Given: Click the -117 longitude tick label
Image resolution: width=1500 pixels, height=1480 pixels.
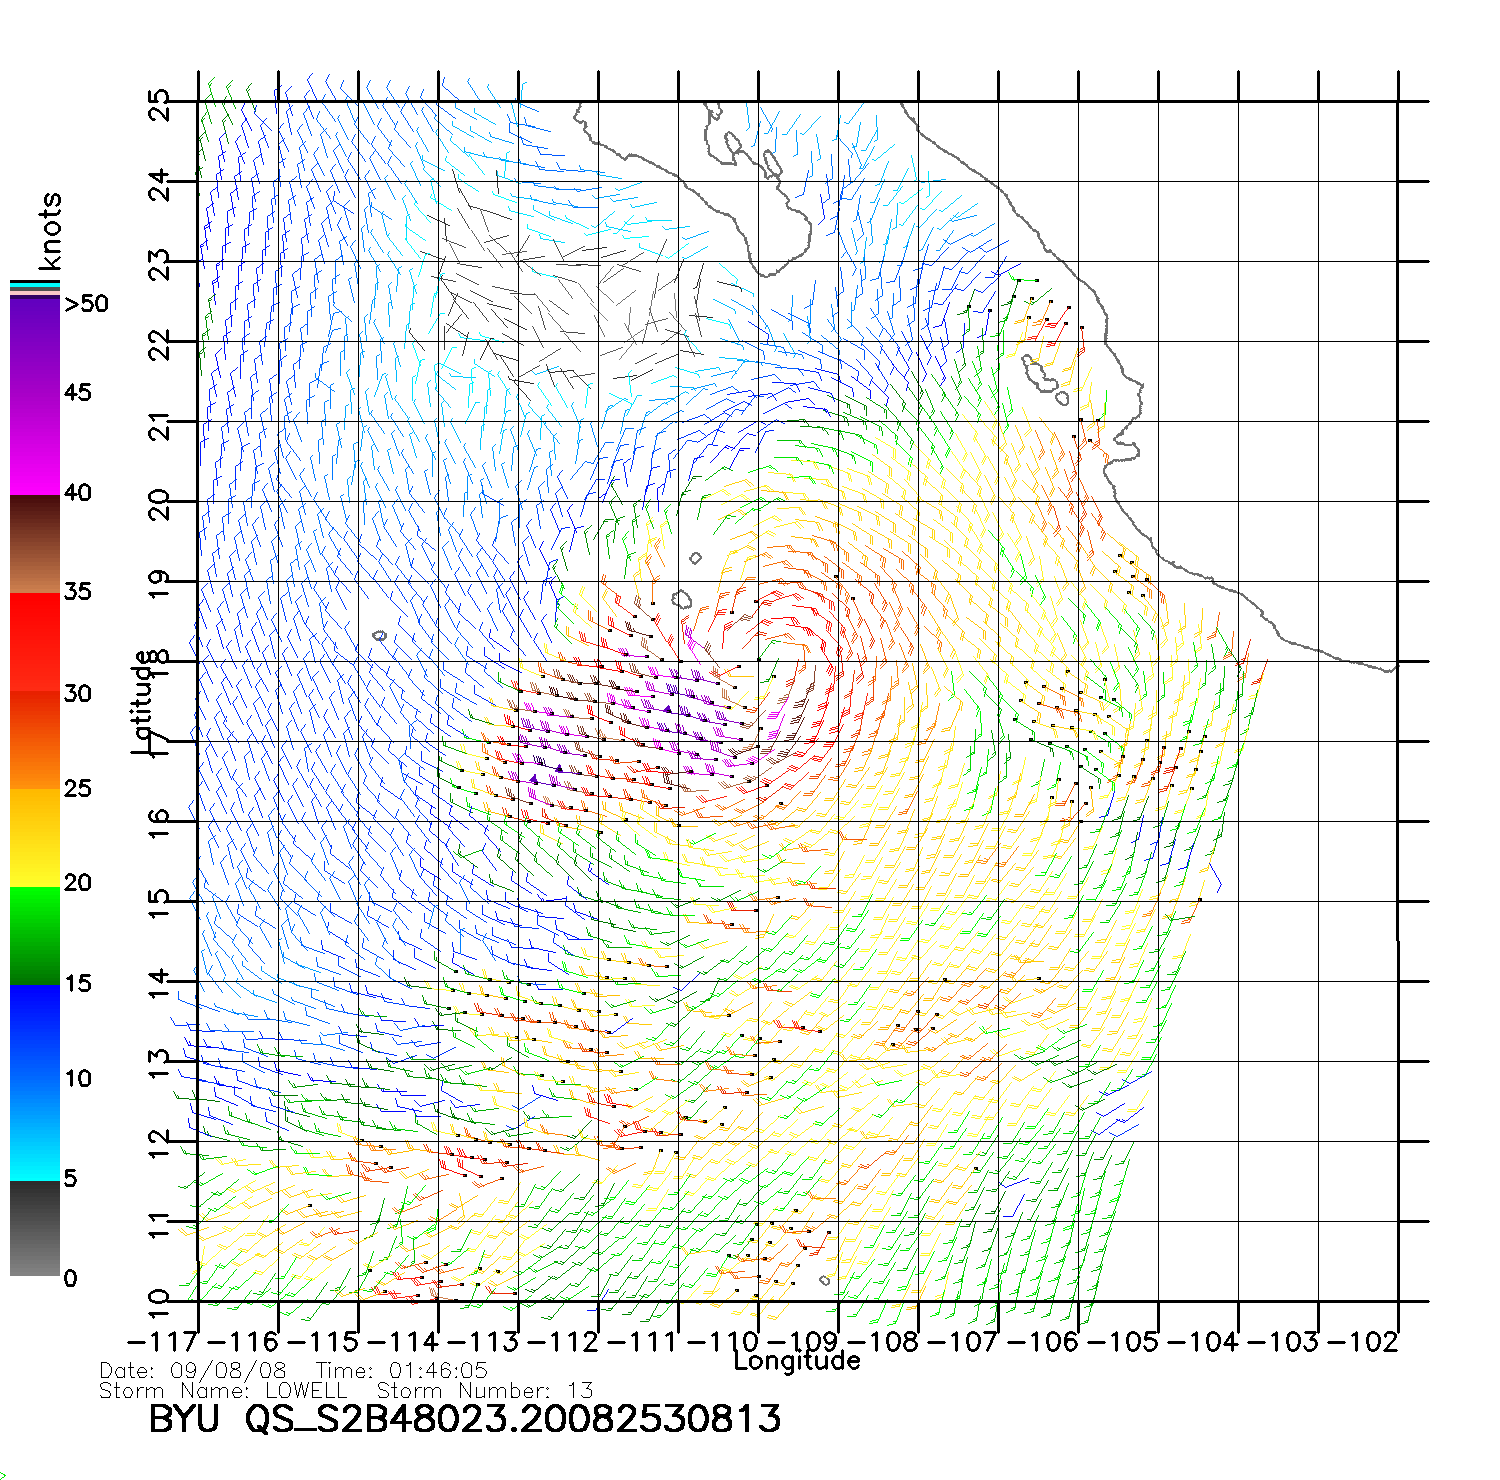Looking at the screenshot, I should (x=162, y=1342).
